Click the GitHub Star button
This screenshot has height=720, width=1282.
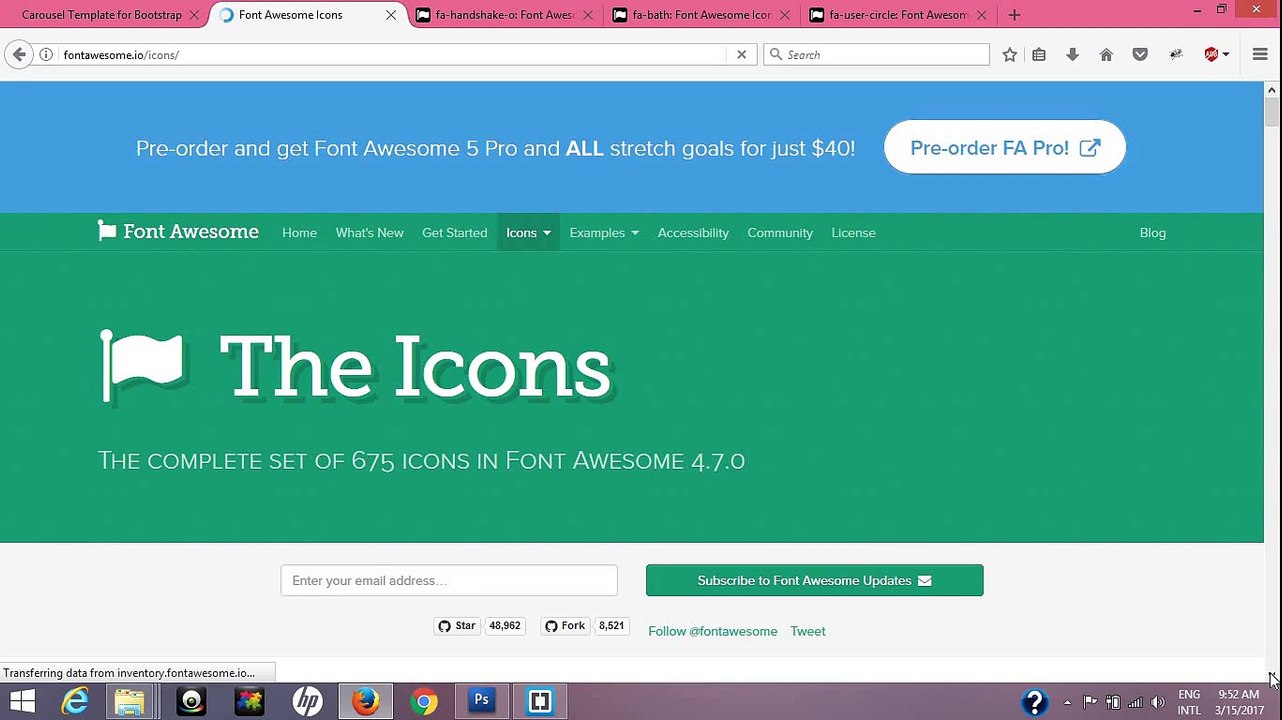click(x=457, y=626)
